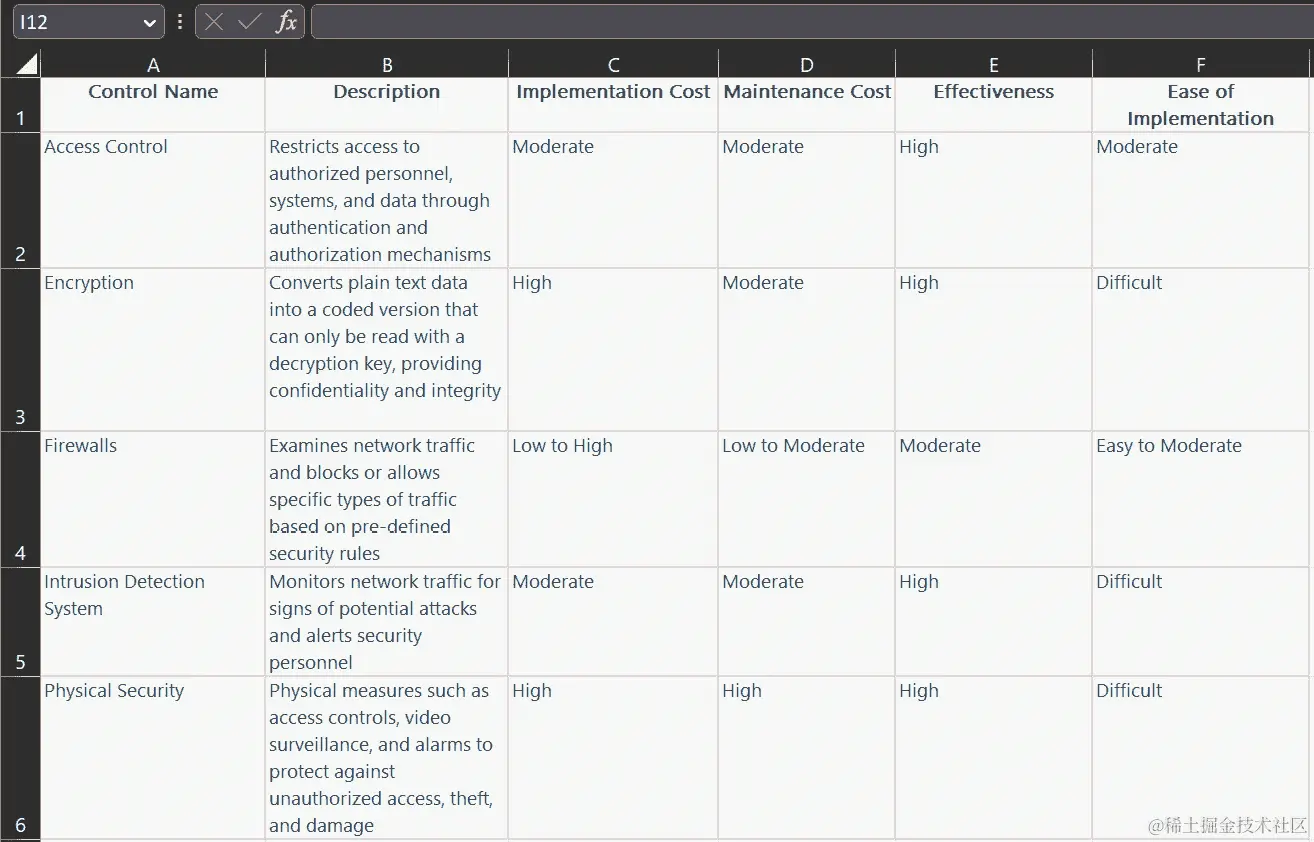This screenshot has width=1314, height=842.
Task: Click the description starting 'Physical measures such'
Action: [x=387, y=758]
